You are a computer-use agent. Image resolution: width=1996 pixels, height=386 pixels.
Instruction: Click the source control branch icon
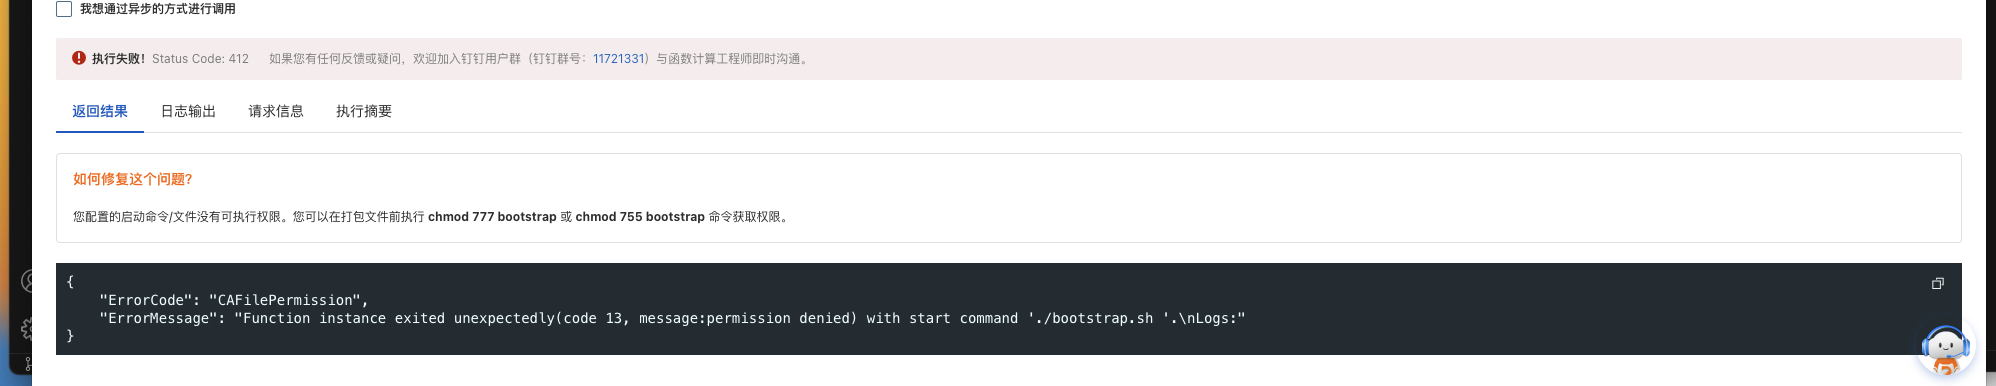[28, 365]
